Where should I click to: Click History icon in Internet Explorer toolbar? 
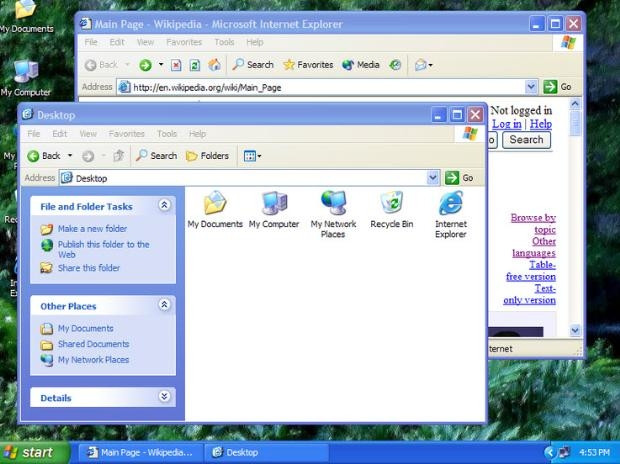click(x=395, y=65)
